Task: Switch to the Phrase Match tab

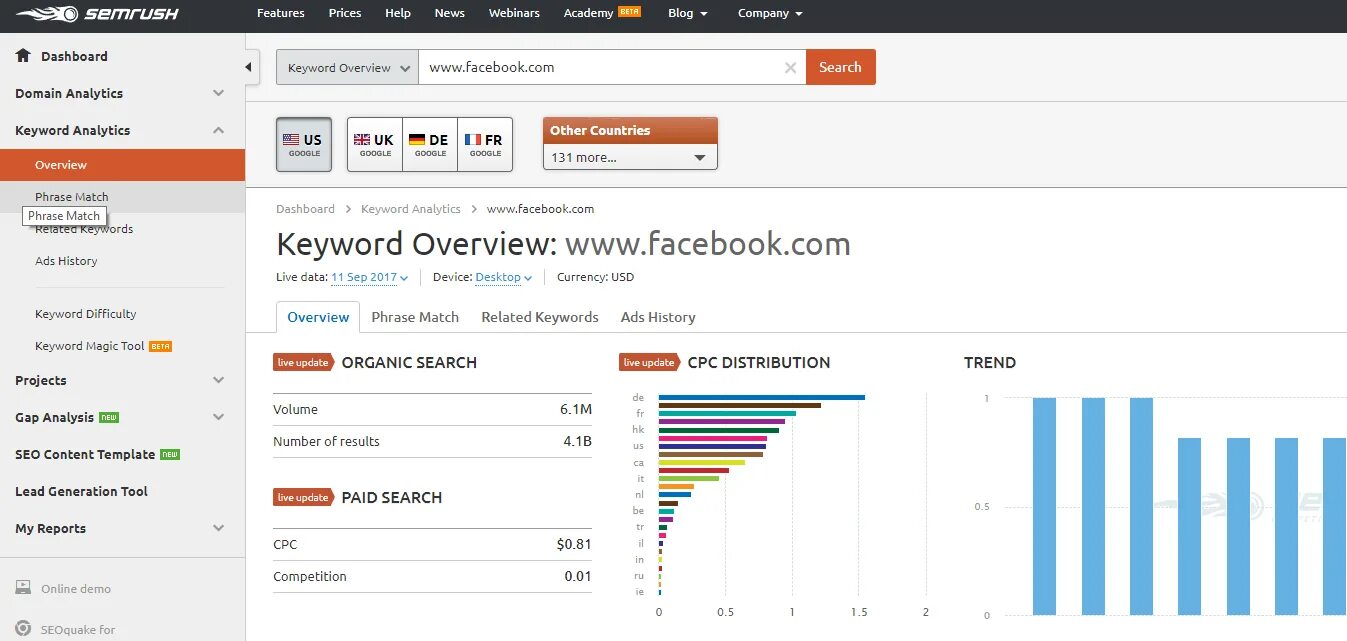Action: click(415, 317)
